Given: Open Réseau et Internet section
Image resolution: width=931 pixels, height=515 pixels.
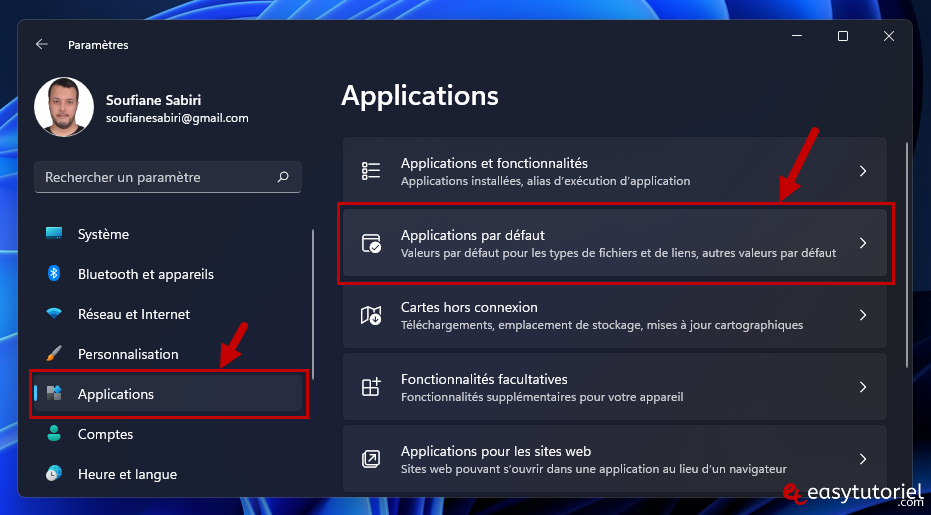Looking at the screenshot, I should (x=168, y=314).
